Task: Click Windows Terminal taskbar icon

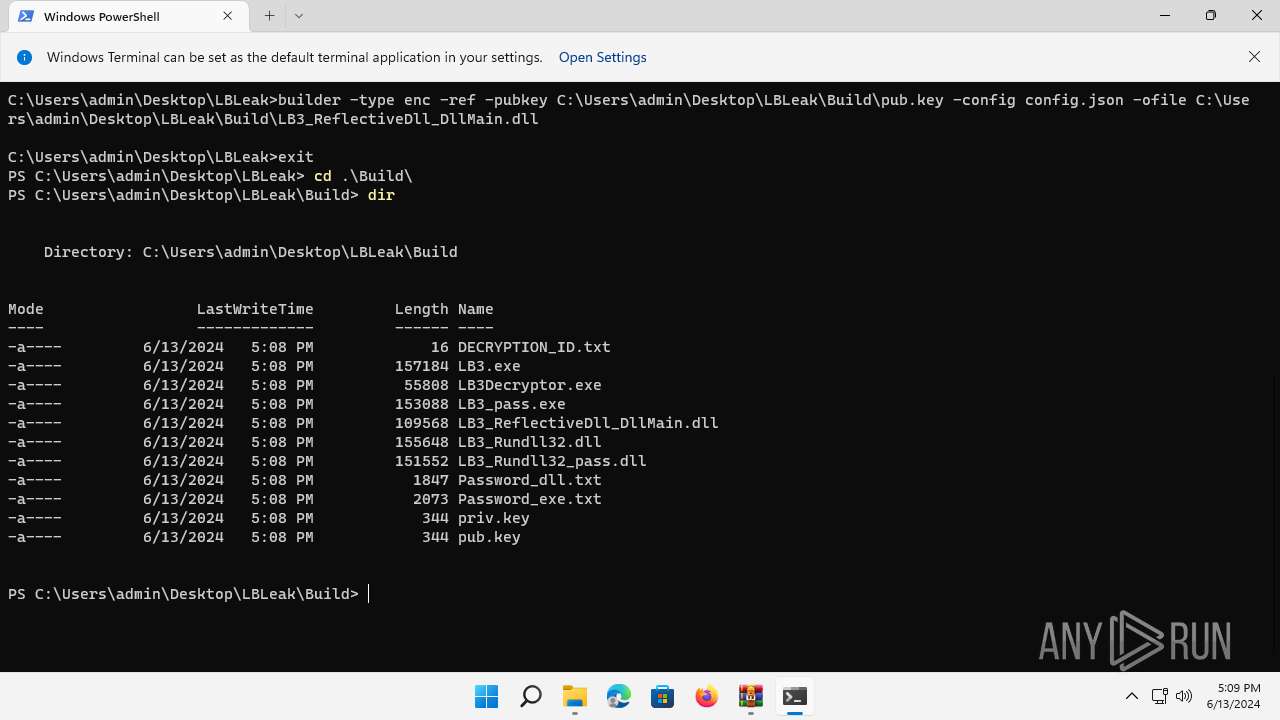Action: (794, 696)
